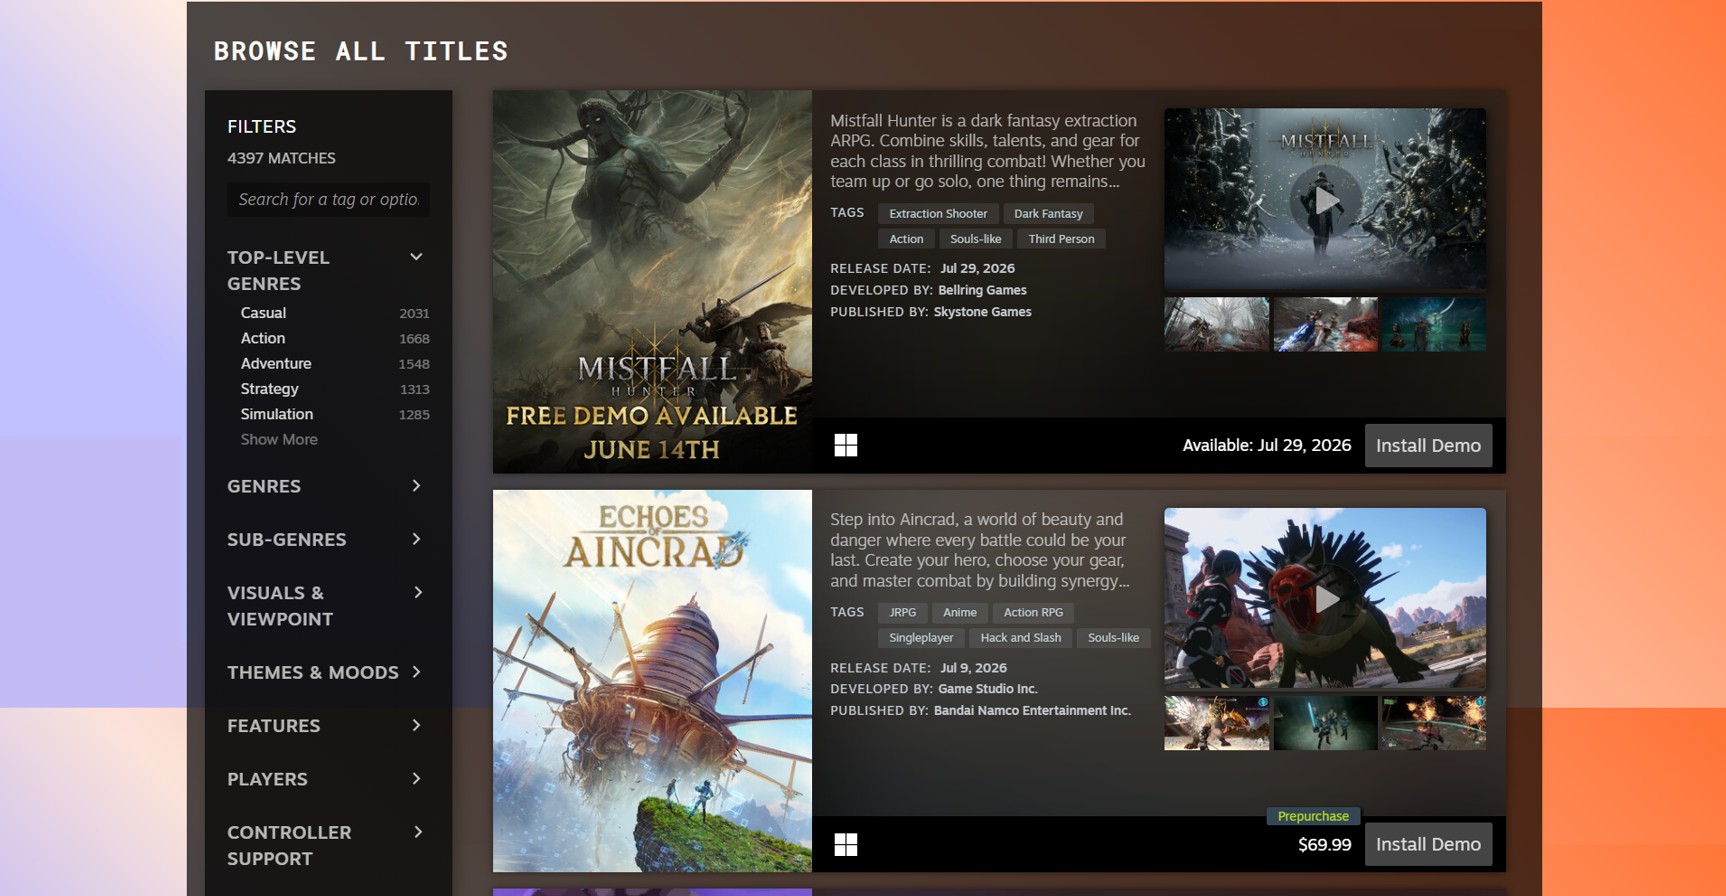Viewport: 1726px width, 896px height.
Task: Click the Windows platform icon for Mistfall Hunter
Action: click(x=846, y=445)
